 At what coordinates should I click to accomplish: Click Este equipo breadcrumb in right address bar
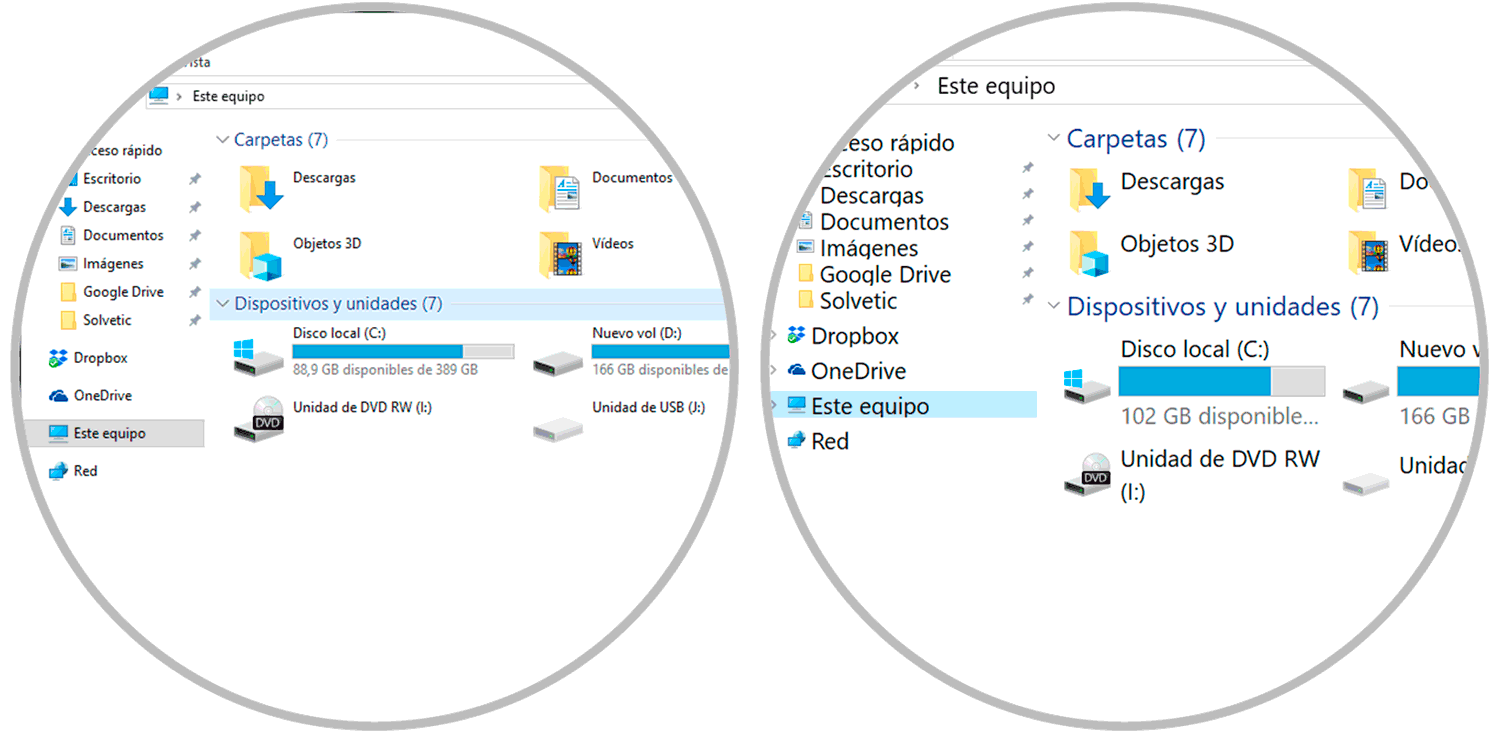[995, 86]
